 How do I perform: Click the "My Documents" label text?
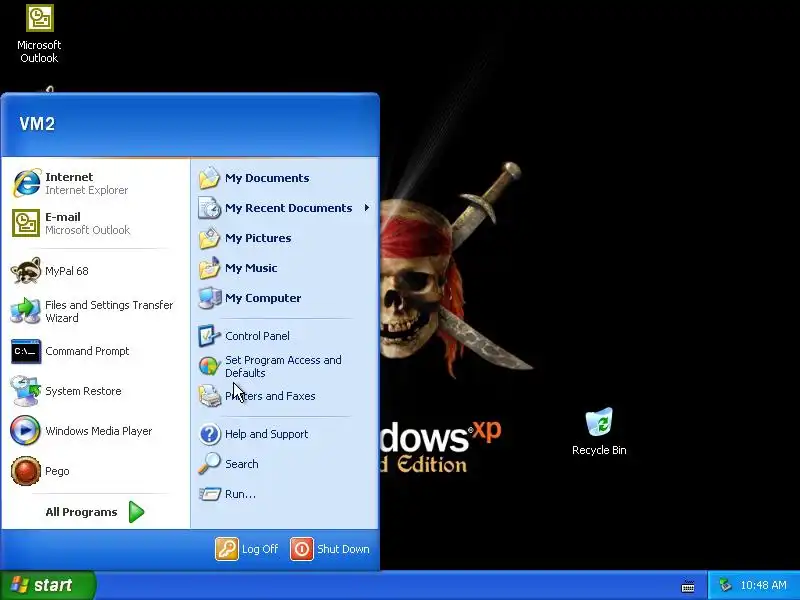coord(267,178)
